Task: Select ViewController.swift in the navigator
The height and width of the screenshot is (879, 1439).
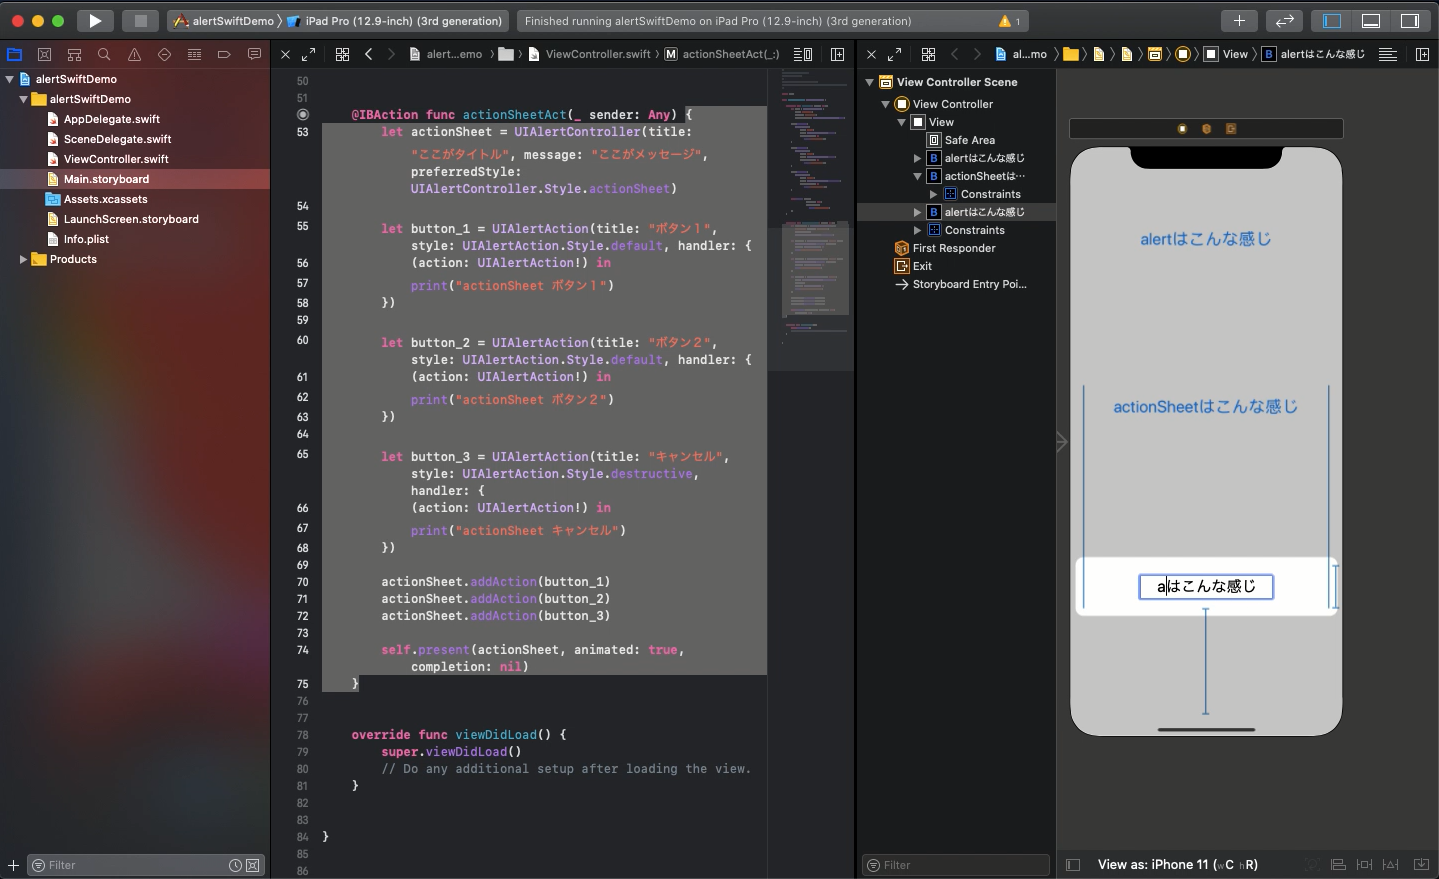Action: (116, 159)
